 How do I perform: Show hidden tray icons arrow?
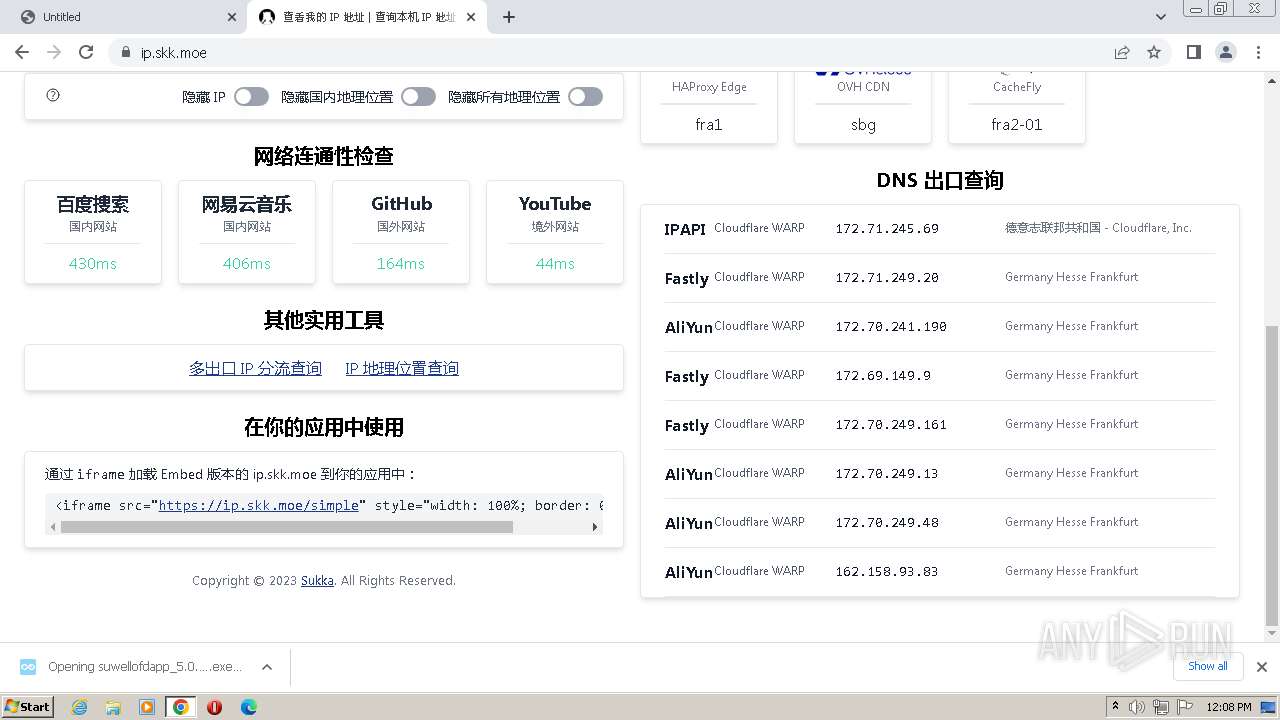1115,707
